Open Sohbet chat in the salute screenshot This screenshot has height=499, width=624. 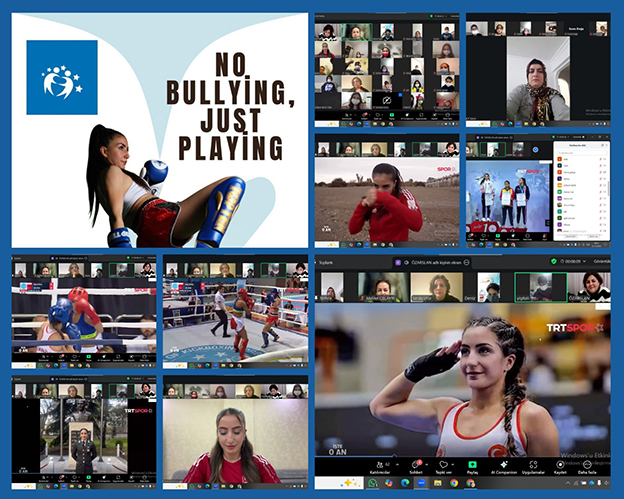pos(416,465)
